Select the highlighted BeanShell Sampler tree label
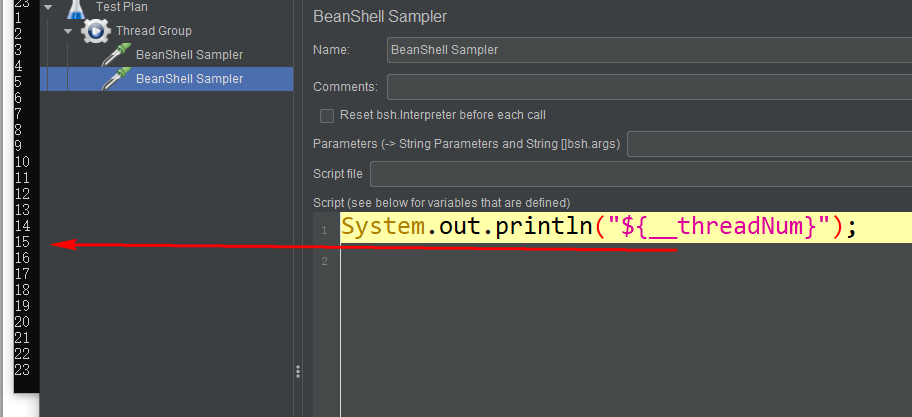 pyautogui.click(x=190, y=79)
